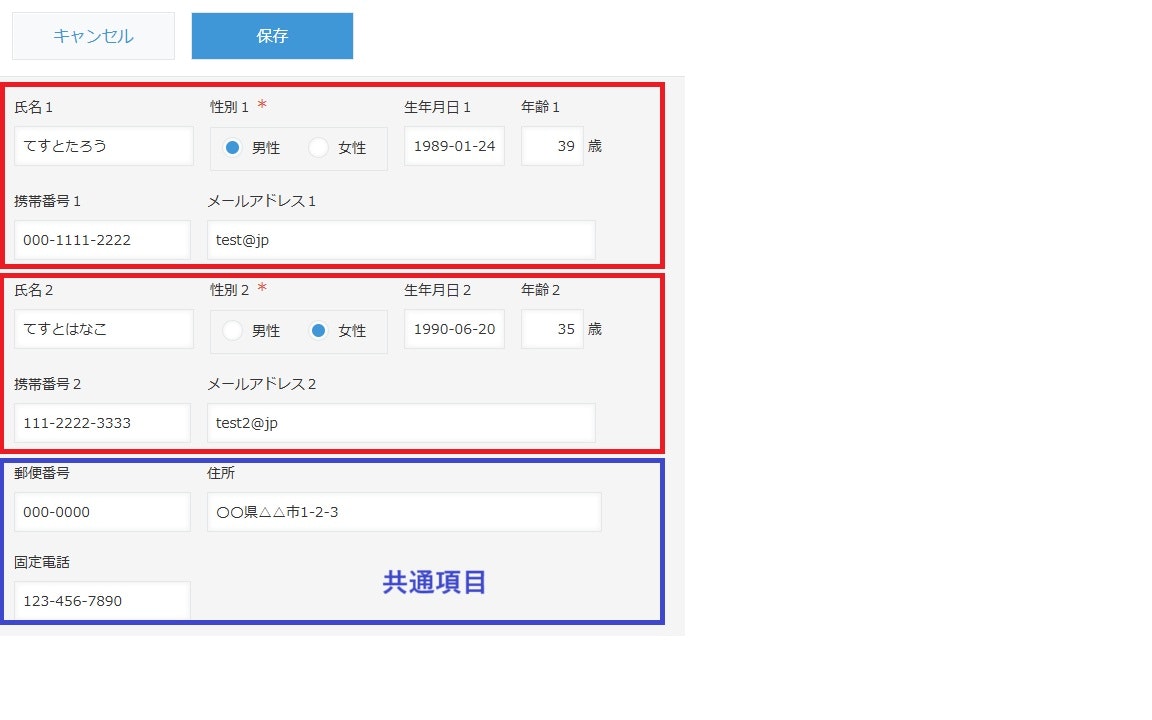Click the 固定電話 label
This screenshot has width=1152, height=720.
pyautogui.click(x=42, y=562)
